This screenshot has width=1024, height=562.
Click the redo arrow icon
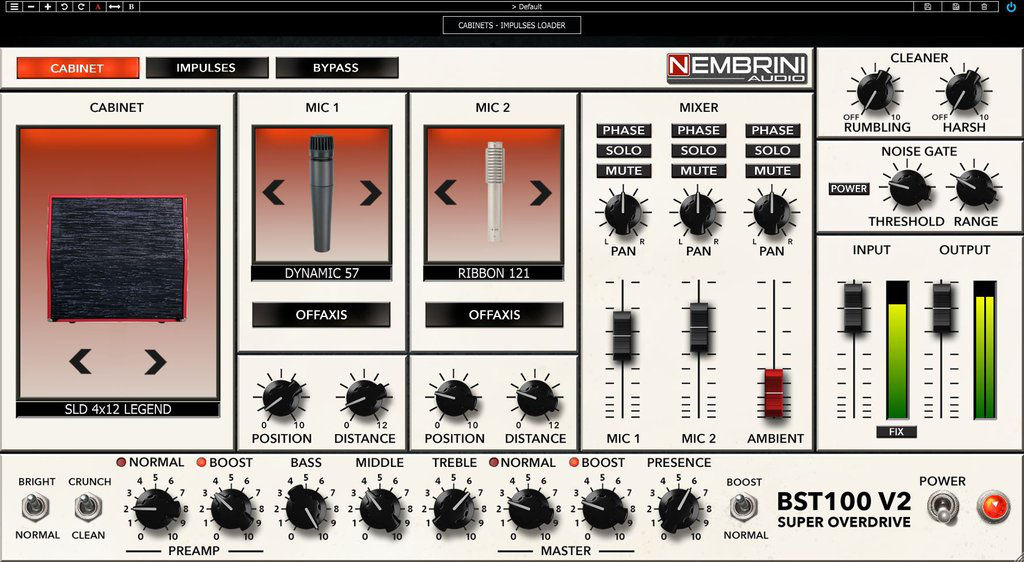click(x=81, y=7)
